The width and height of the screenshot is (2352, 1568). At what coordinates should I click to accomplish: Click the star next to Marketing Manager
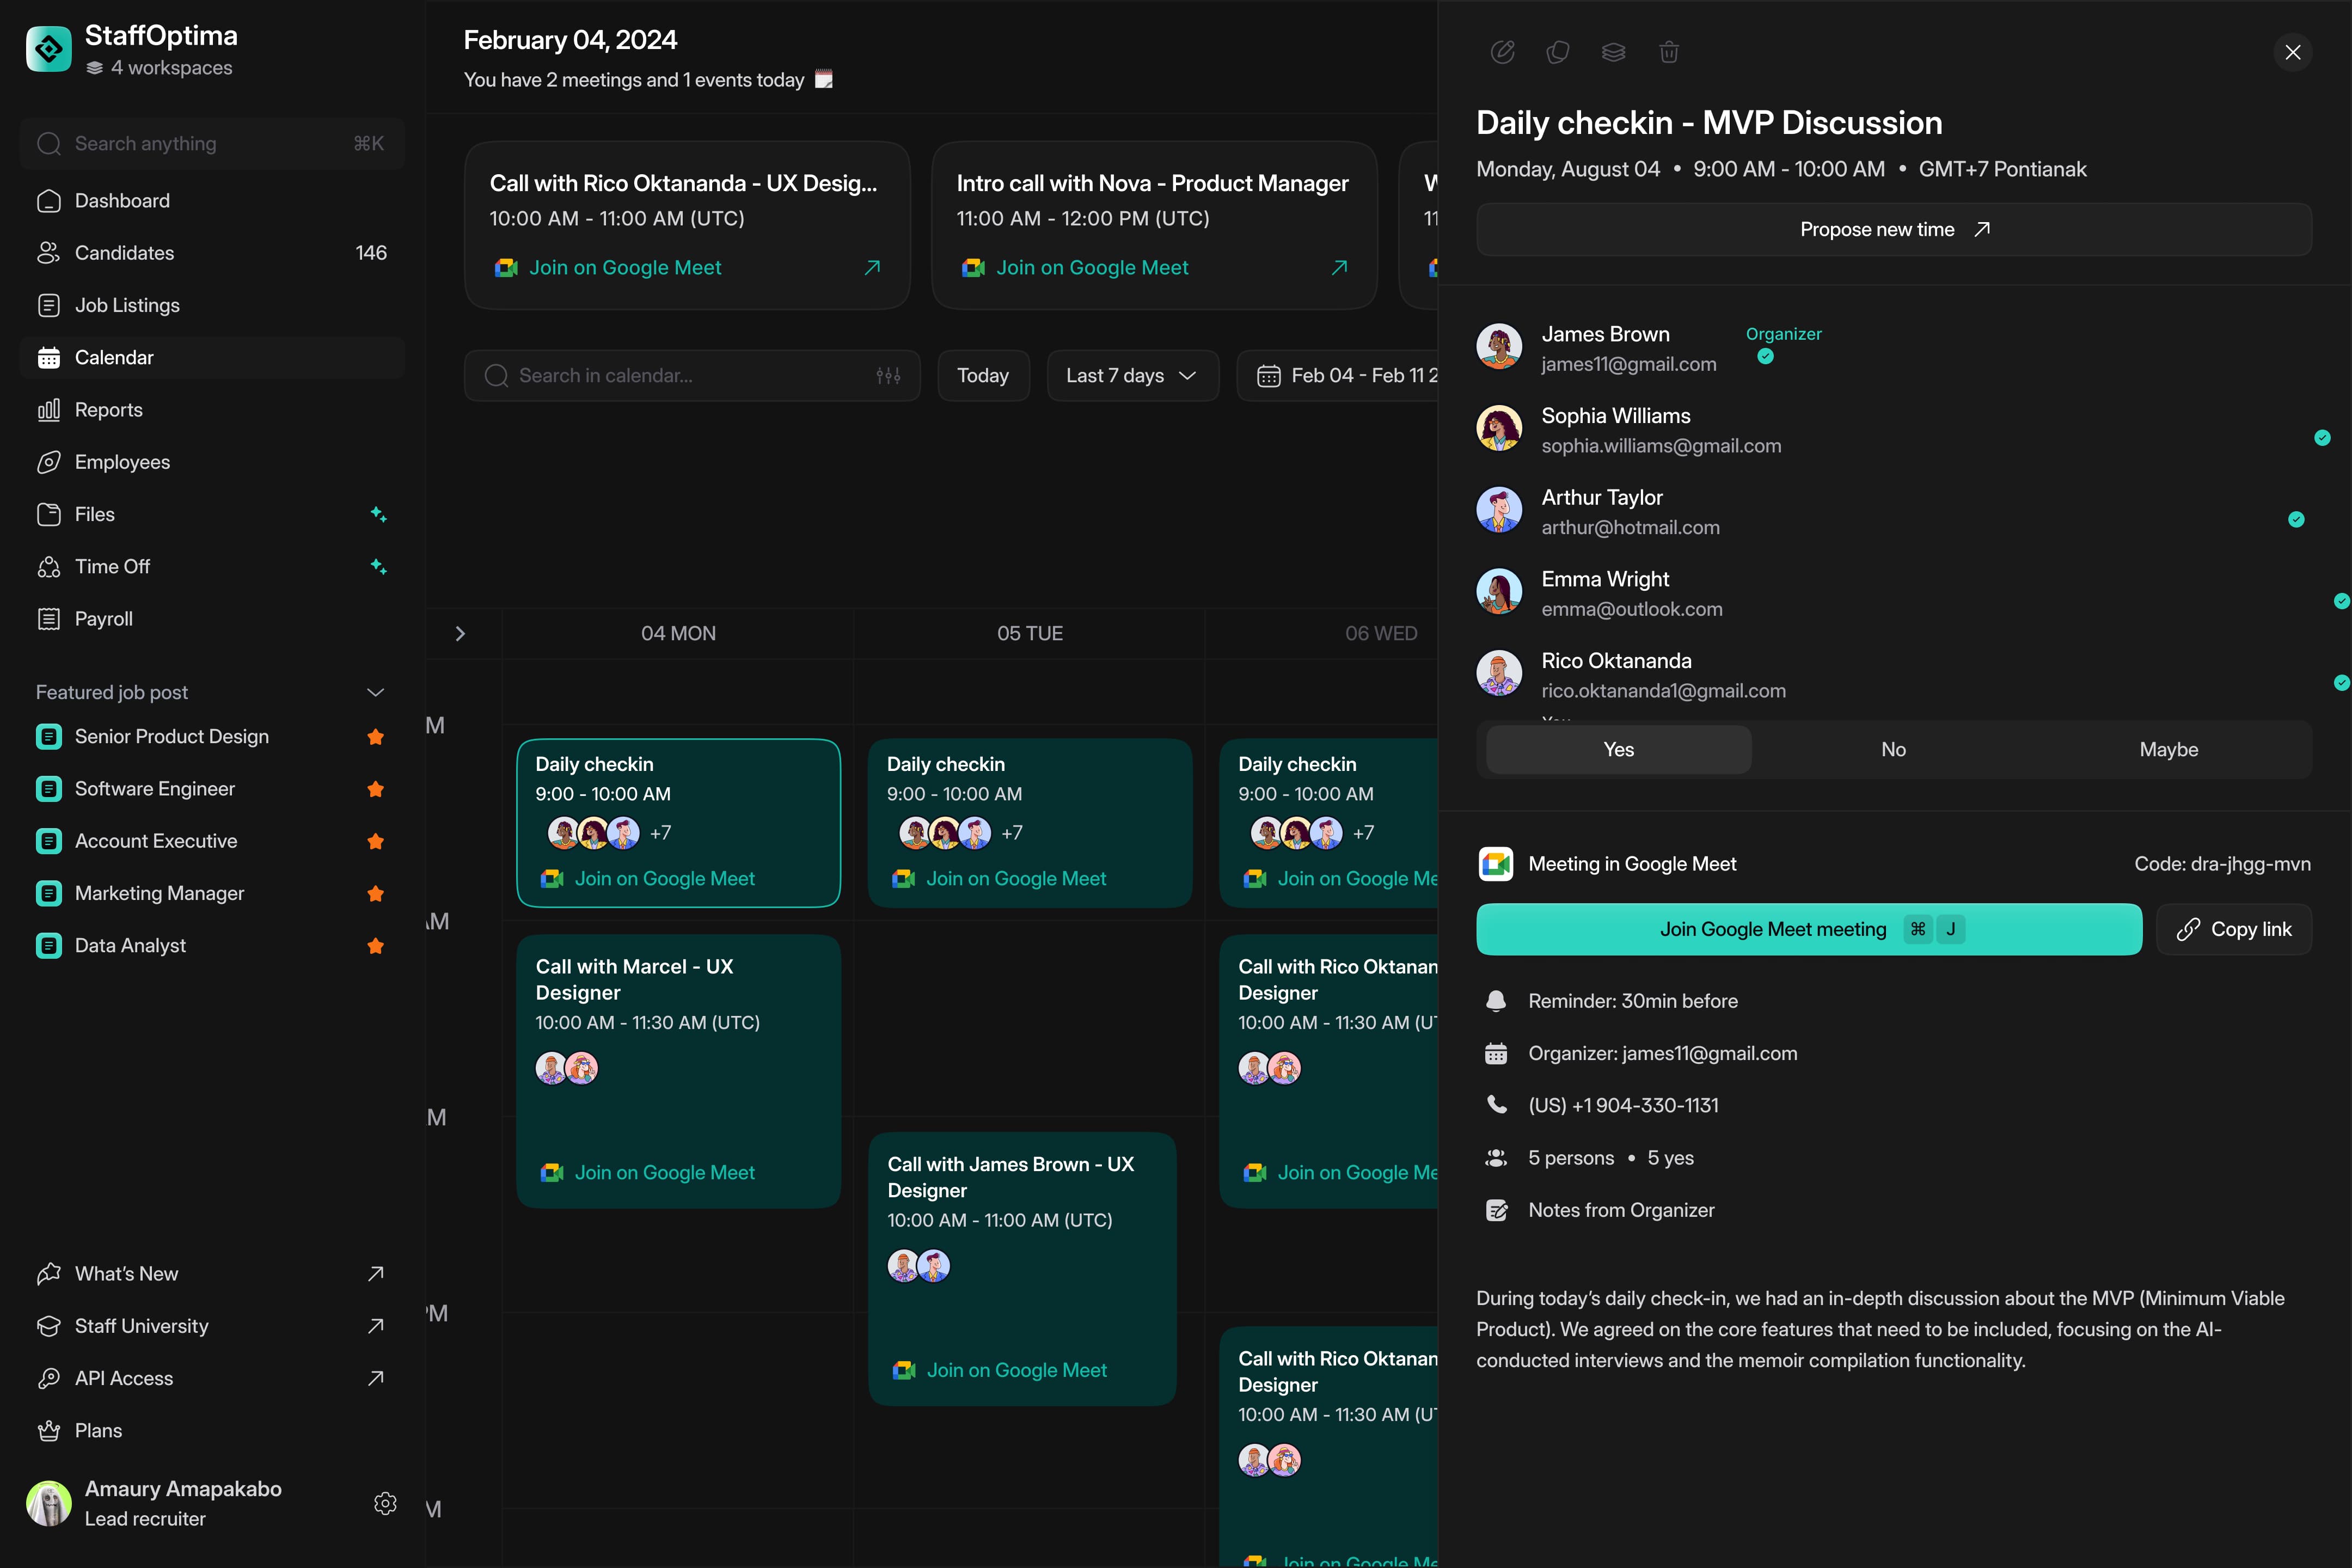(x=376, y=893)
